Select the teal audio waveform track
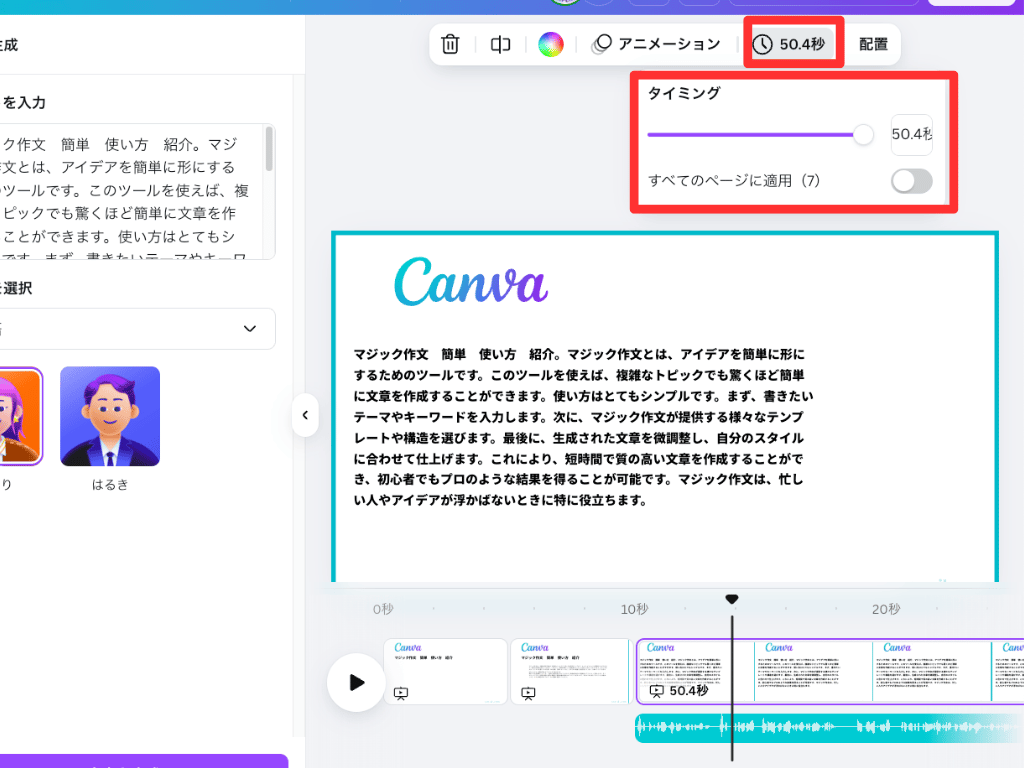The width and height of the screenshot is (1024, 768). [829, 728]
